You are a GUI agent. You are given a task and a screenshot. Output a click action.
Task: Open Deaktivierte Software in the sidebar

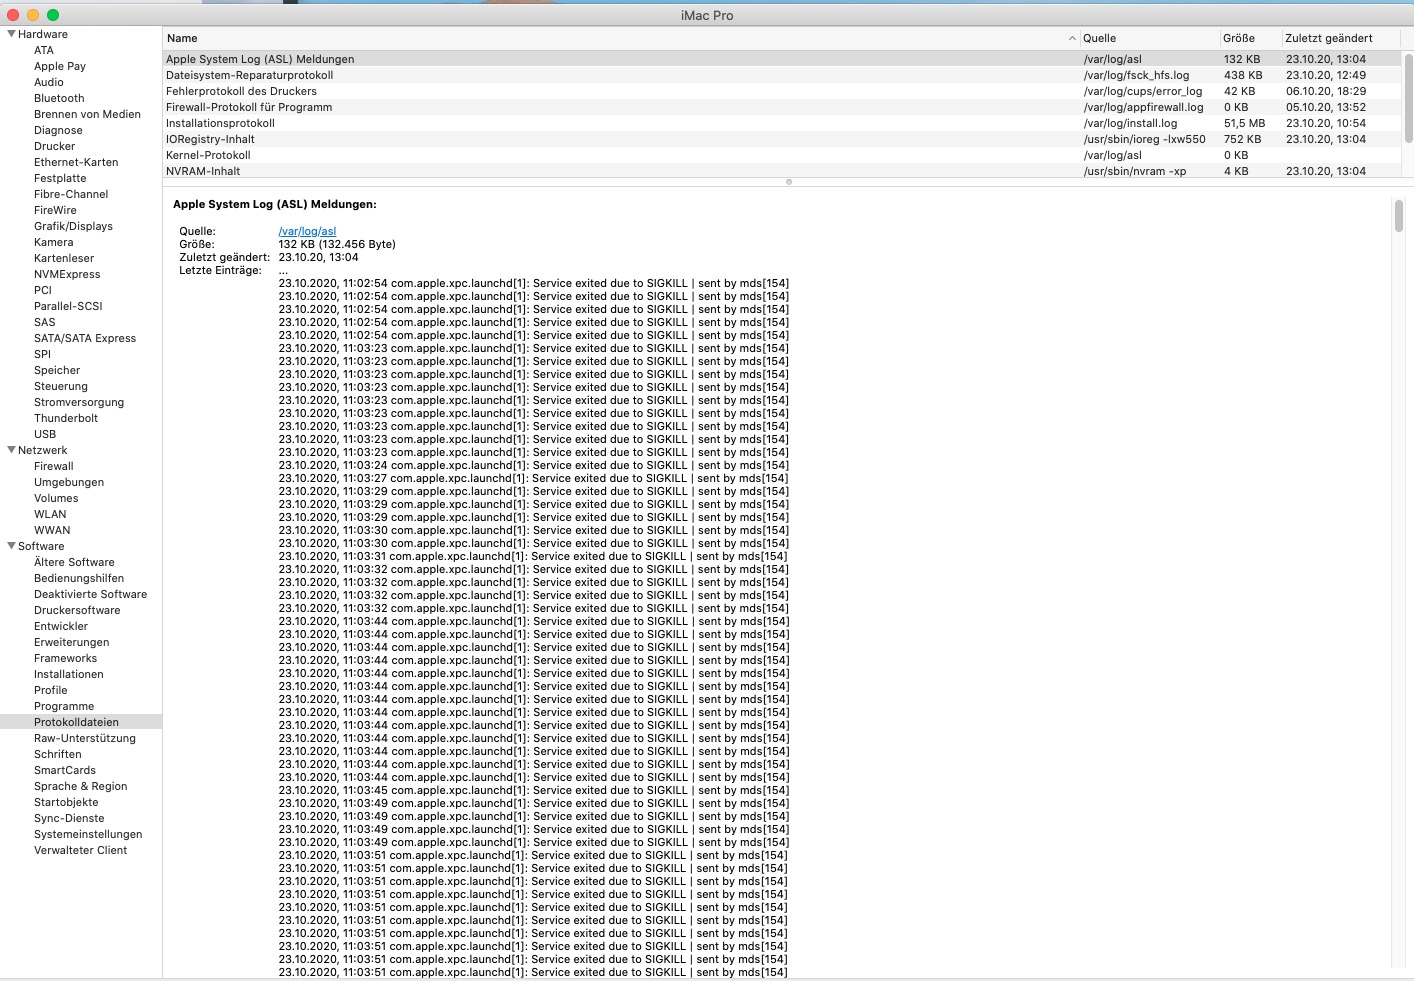pyautogui.click(x=90, y=594)
